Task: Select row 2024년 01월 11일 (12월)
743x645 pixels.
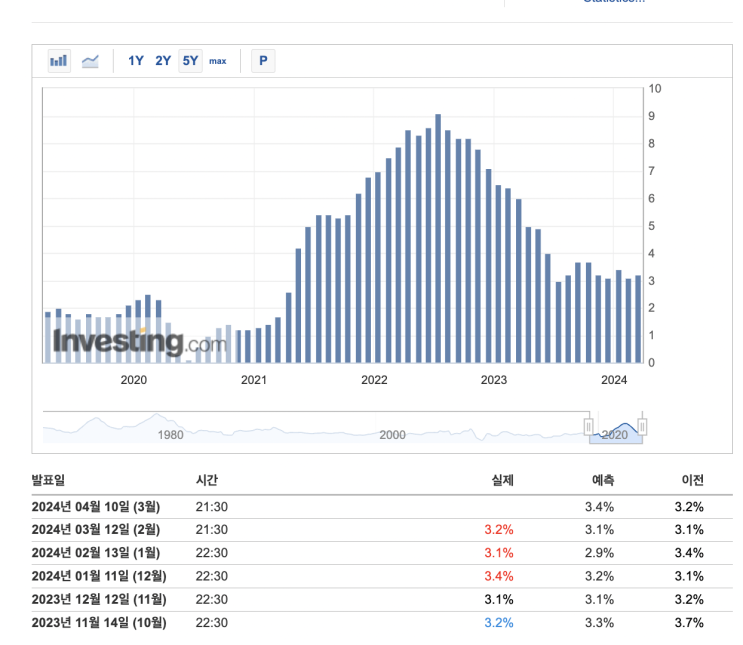Action: (382, 576)
